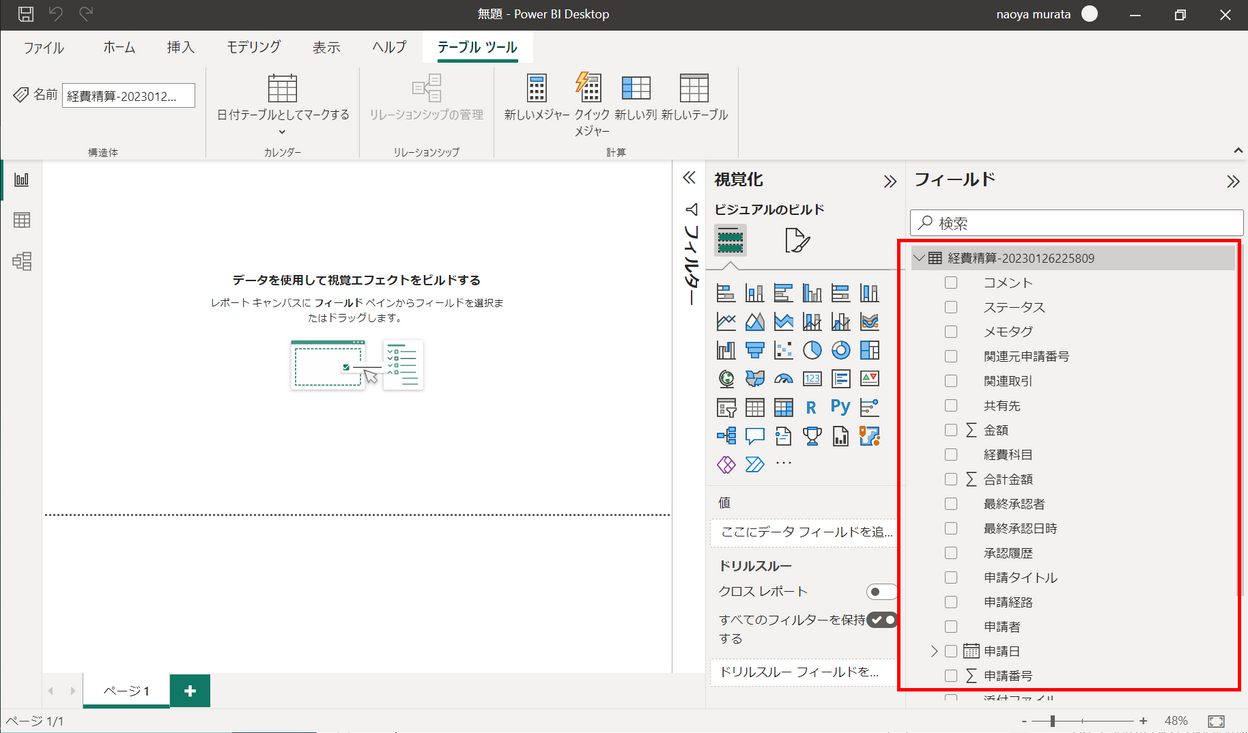
Task: Insert a pie chart visual
Action: (812, 350)
